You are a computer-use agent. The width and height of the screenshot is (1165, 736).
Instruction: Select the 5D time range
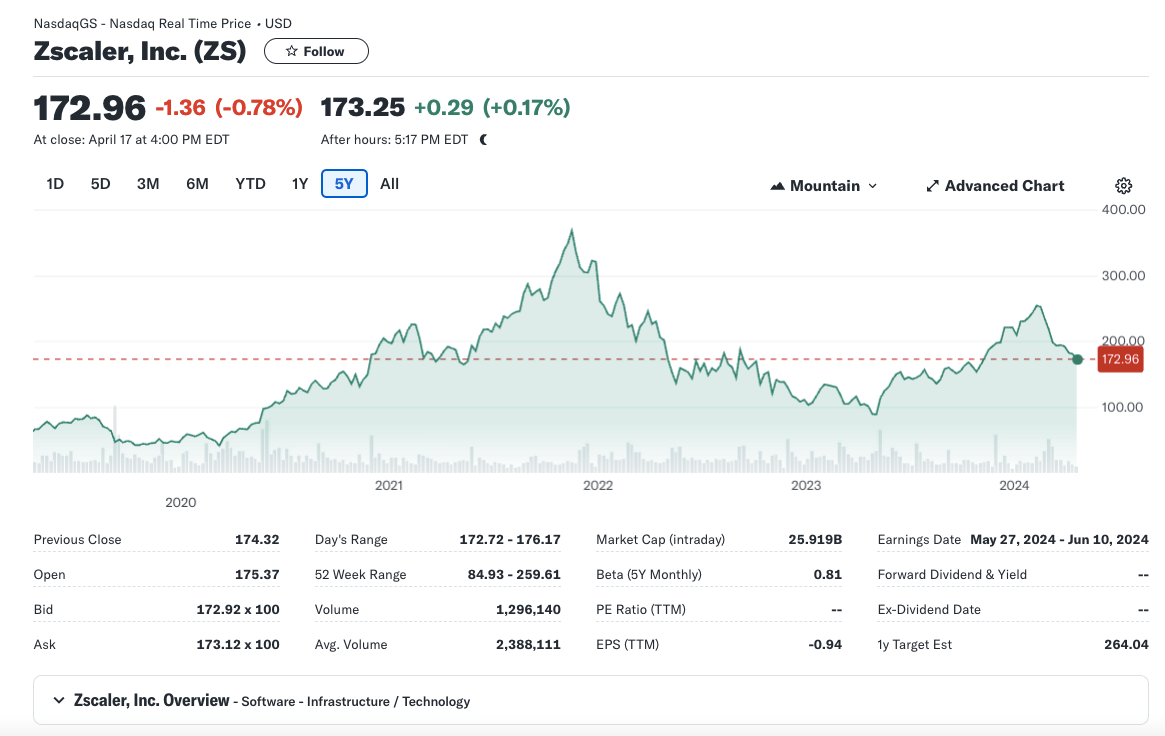[100, 183]
